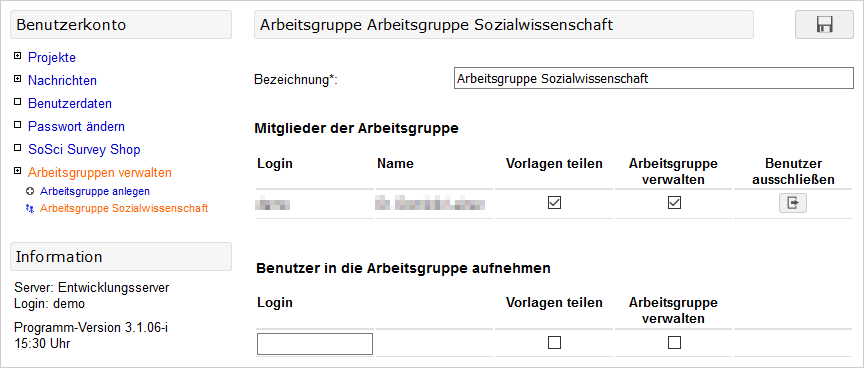Focus the Bezeichnung text field
Screen dimensions: 864x368
[653, 78]
